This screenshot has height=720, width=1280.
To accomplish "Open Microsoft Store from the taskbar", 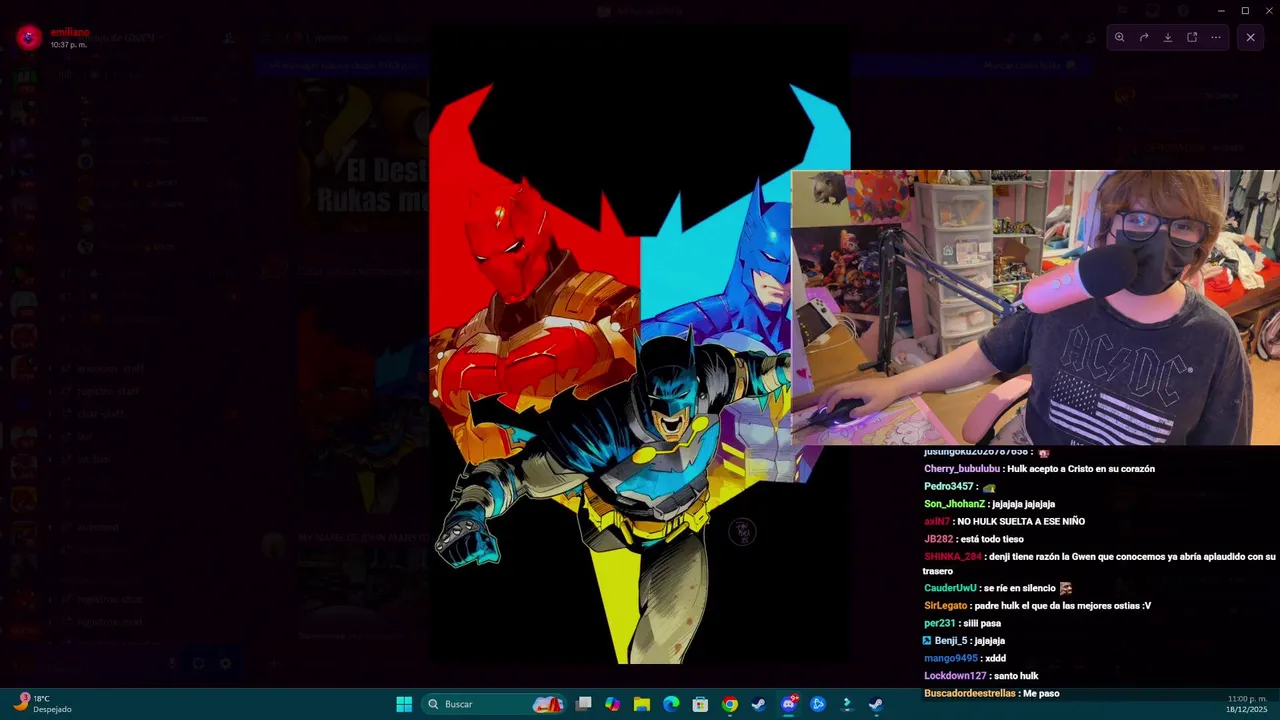I will point(700,704).
